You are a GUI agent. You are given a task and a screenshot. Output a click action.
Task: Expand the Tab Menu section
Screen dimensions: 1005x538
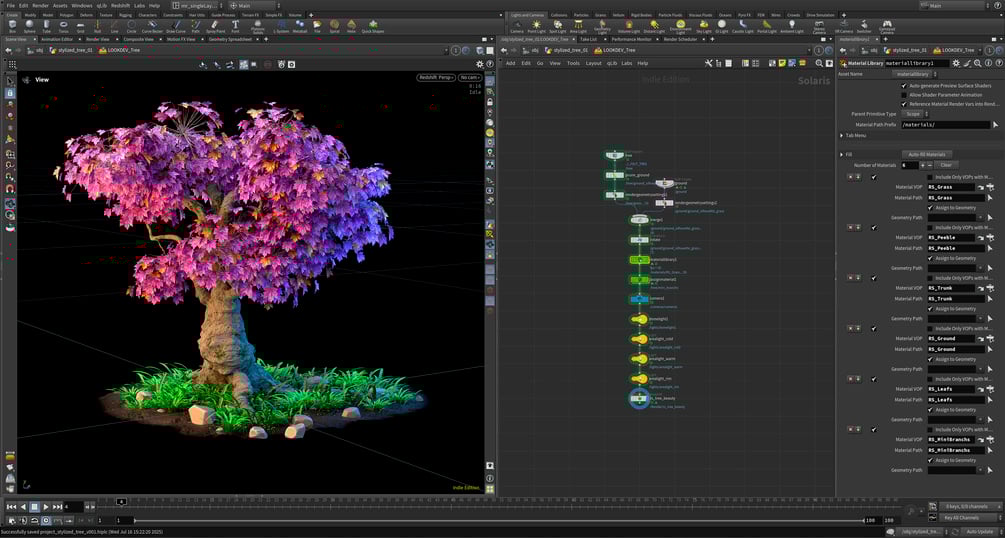coord(842,135)
